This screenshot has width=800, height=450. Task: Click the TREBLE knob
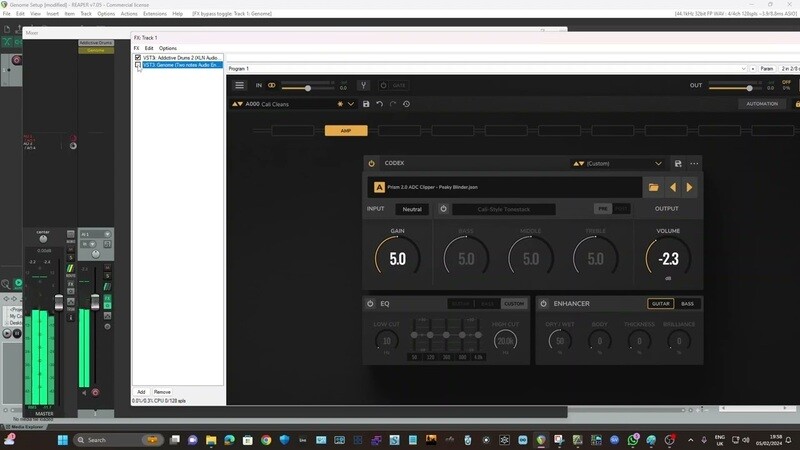tap(595, 259)
